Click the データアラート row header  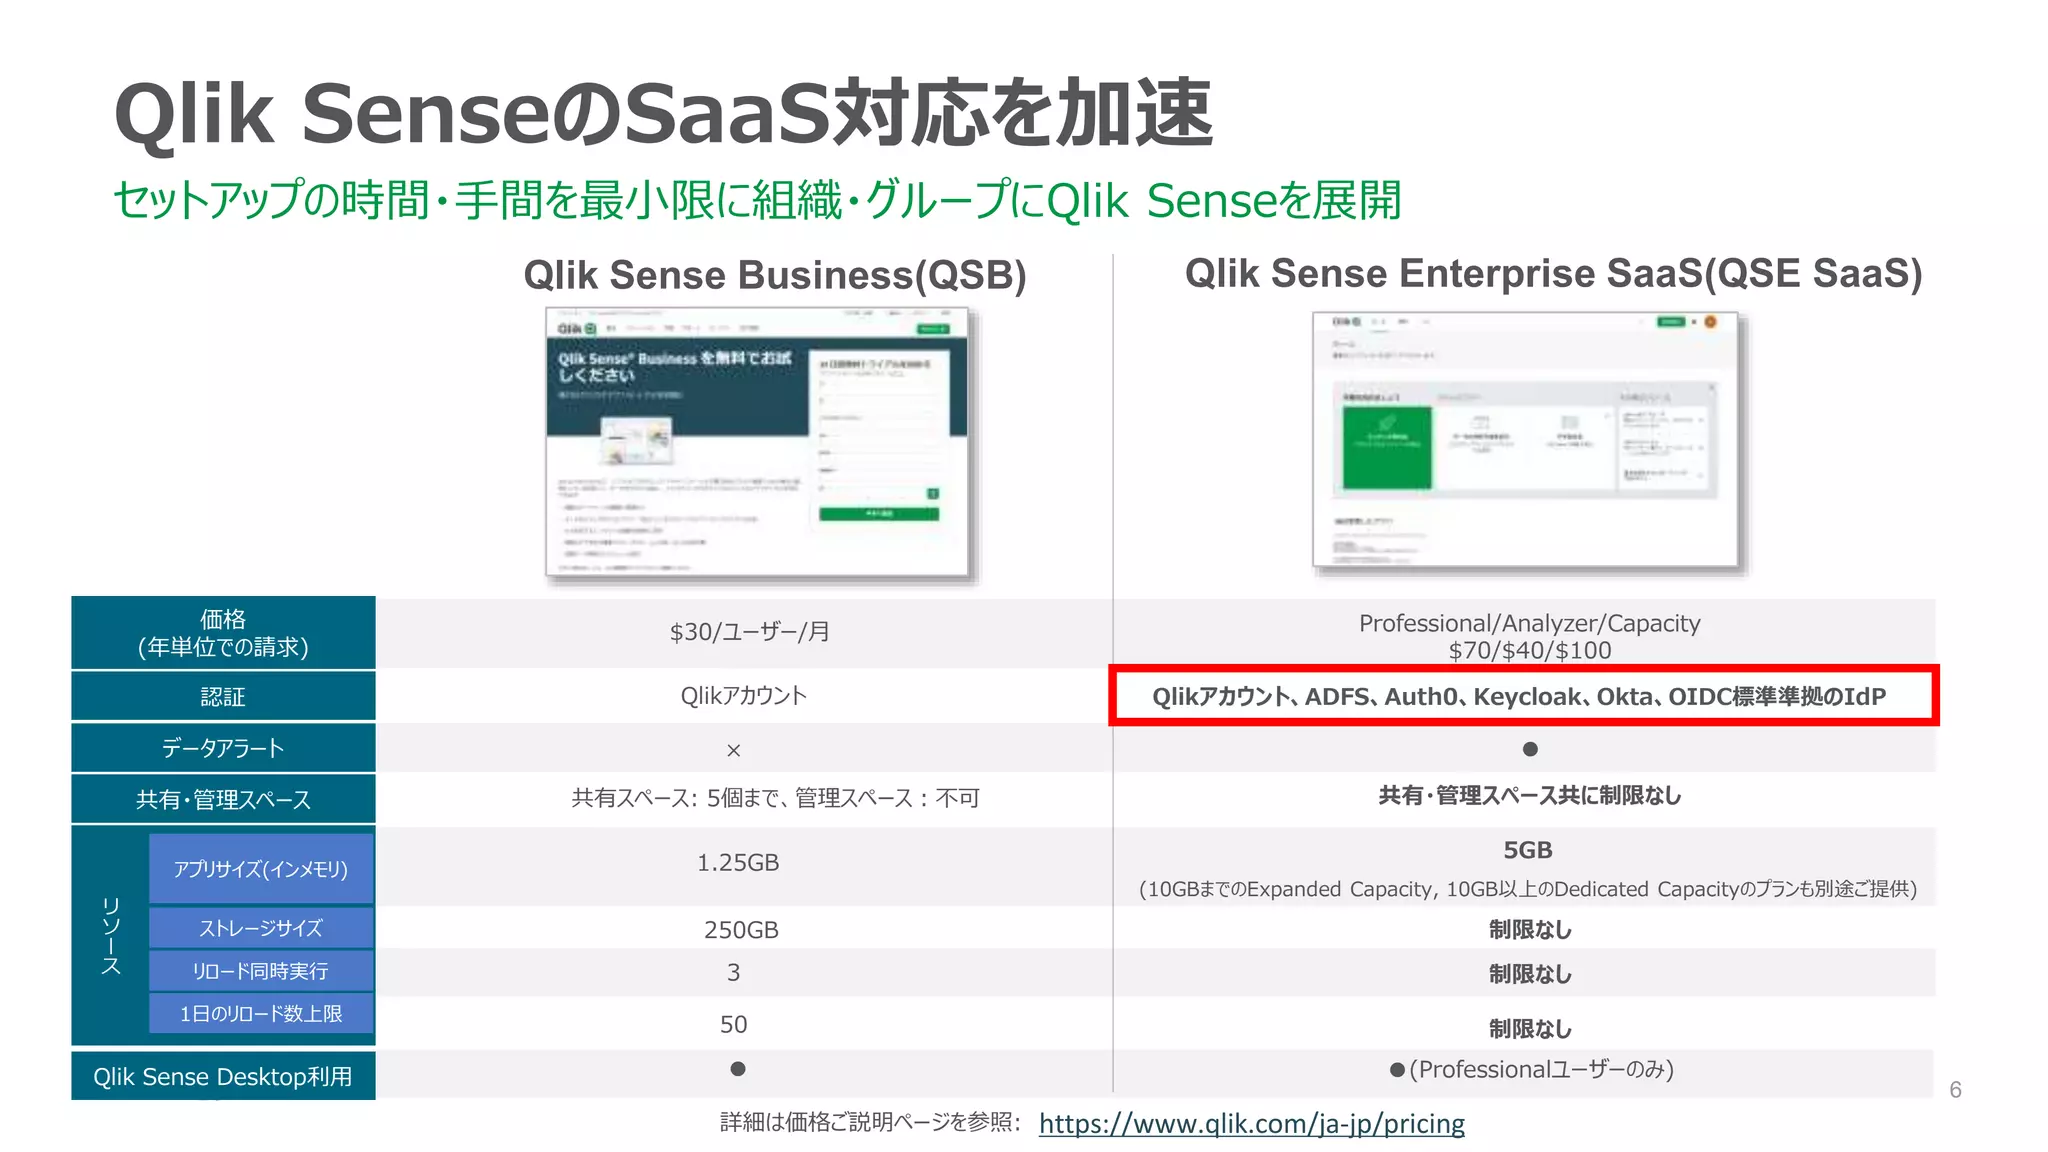point(223,748)
